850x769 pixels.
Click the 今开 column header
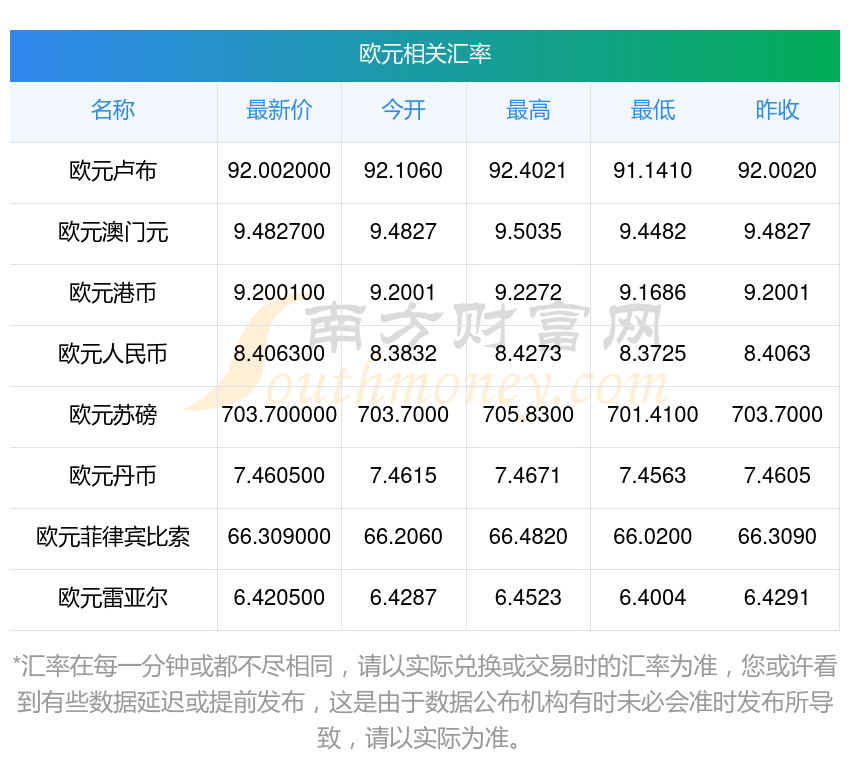point(403,110)
